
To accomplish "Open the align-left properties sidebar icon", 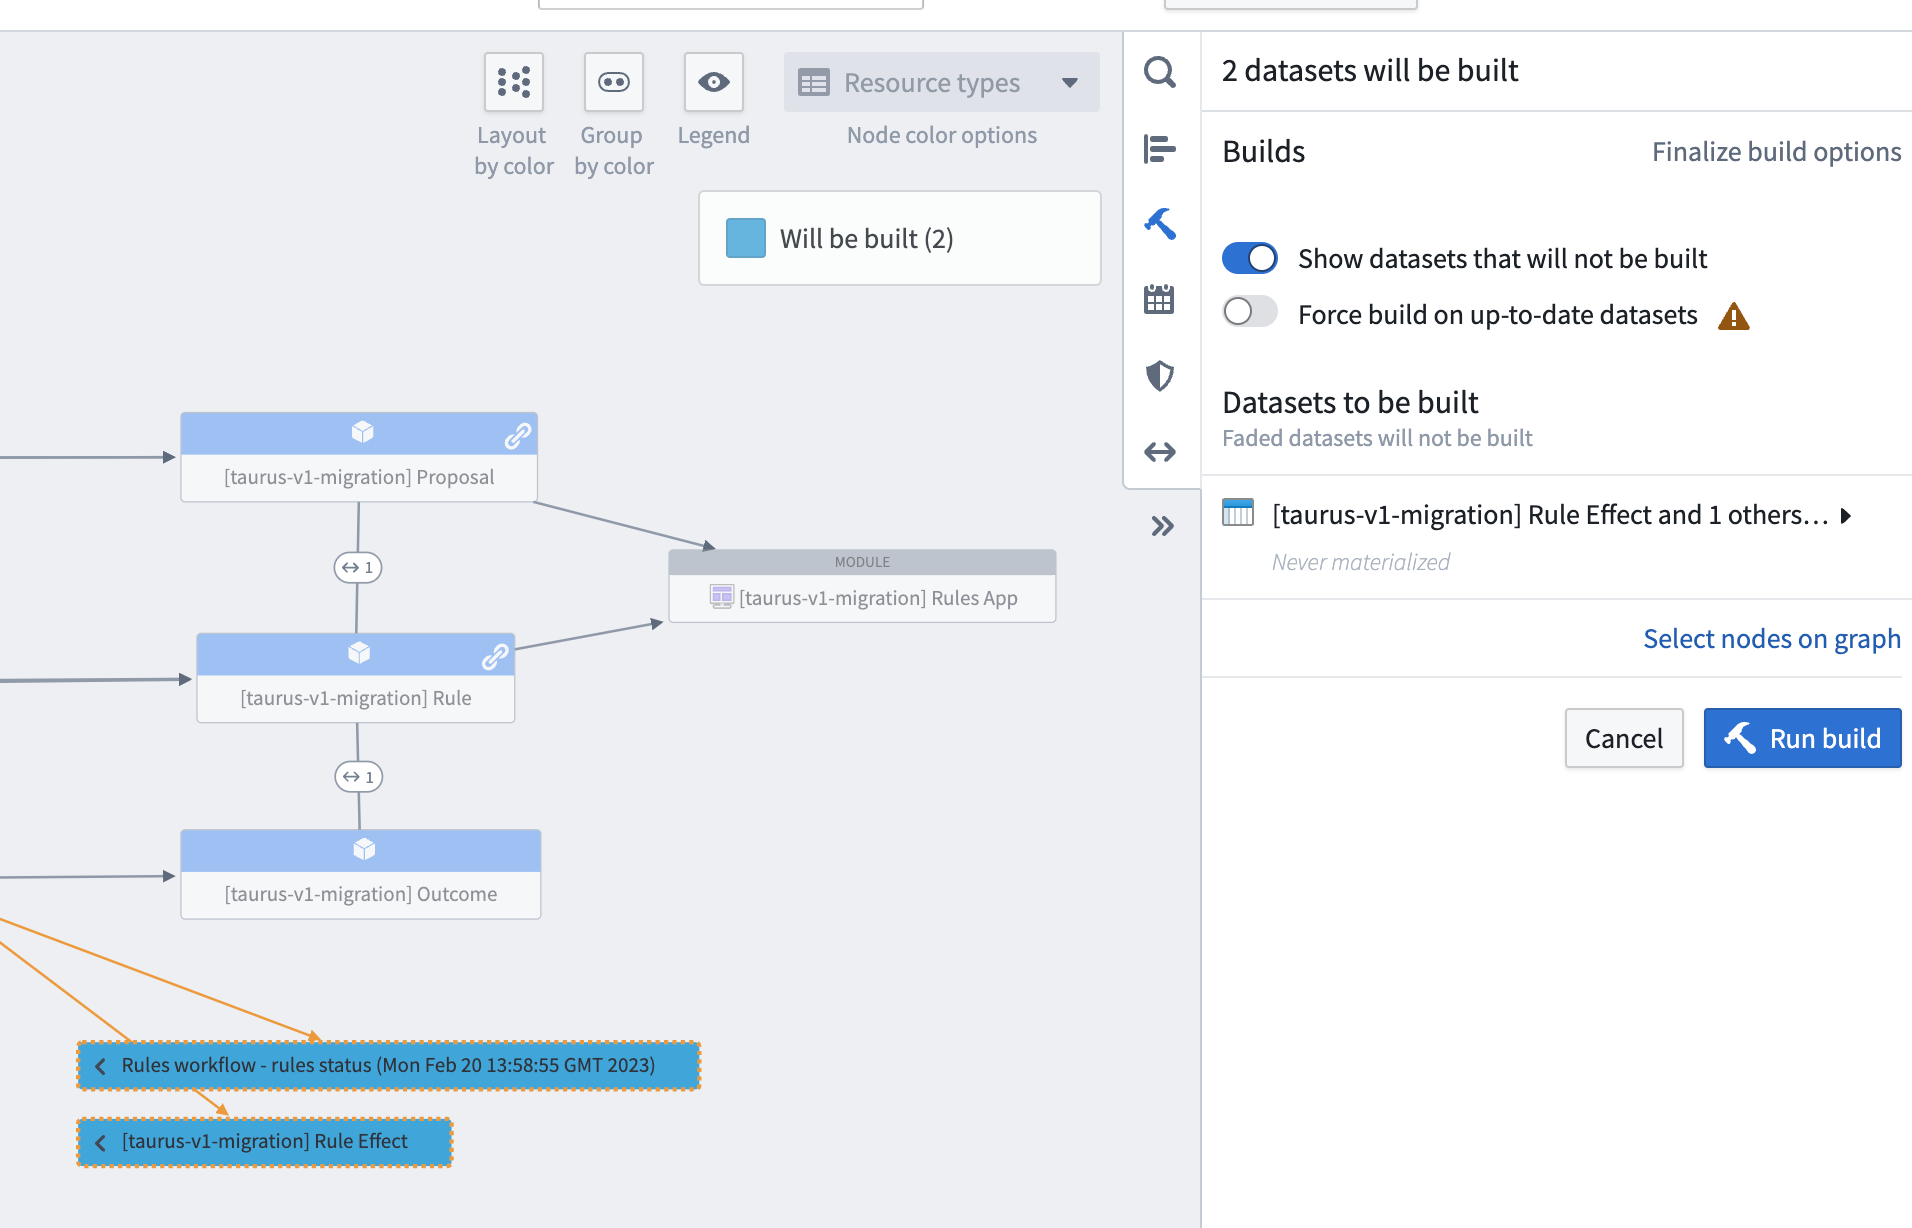I will tap(1160, 149).
